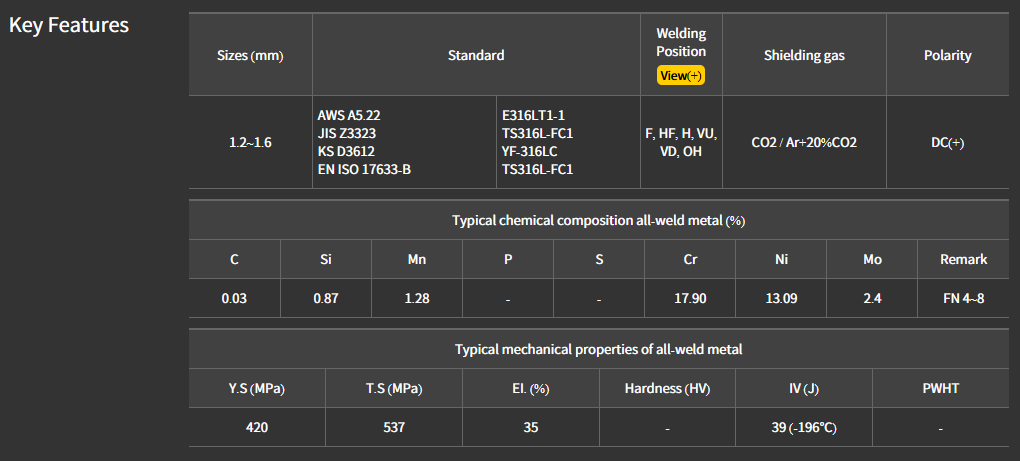Click the Sizes (mm) header cell

click(x=250, y=56)
